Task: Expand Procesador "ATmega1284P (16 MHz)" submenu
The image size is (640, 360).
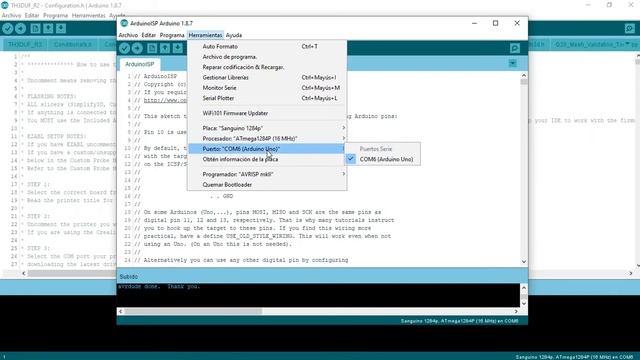Action: pos(267,138)
